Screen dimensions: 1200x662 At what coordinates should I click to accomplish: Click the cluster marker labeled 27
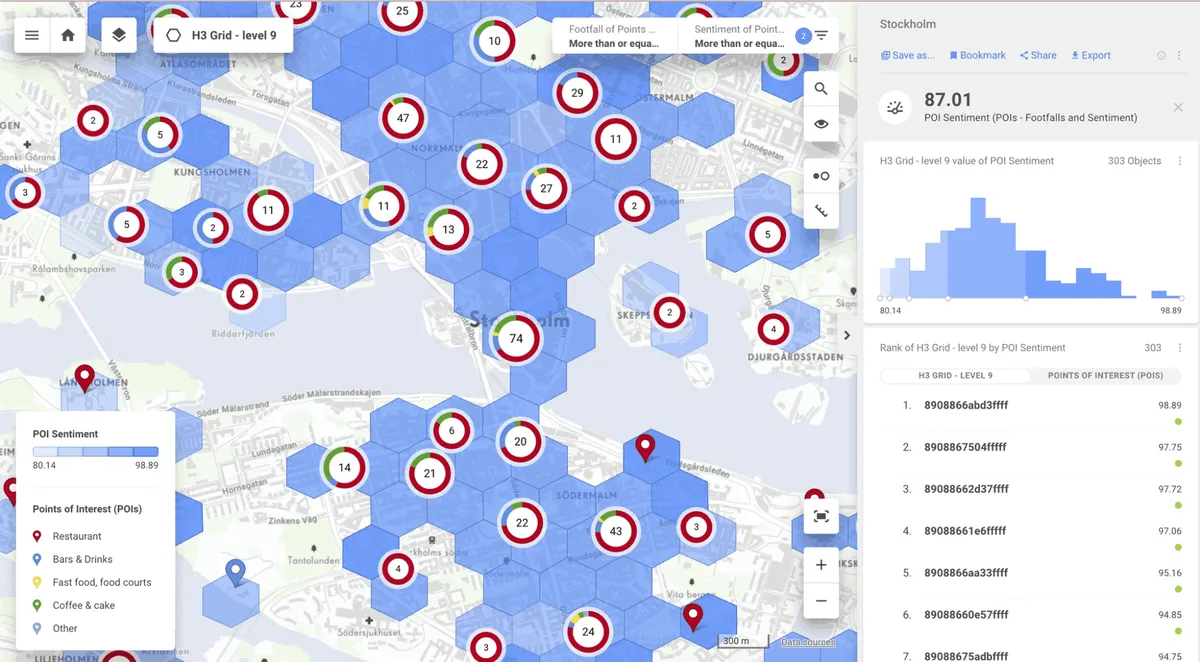546,188
